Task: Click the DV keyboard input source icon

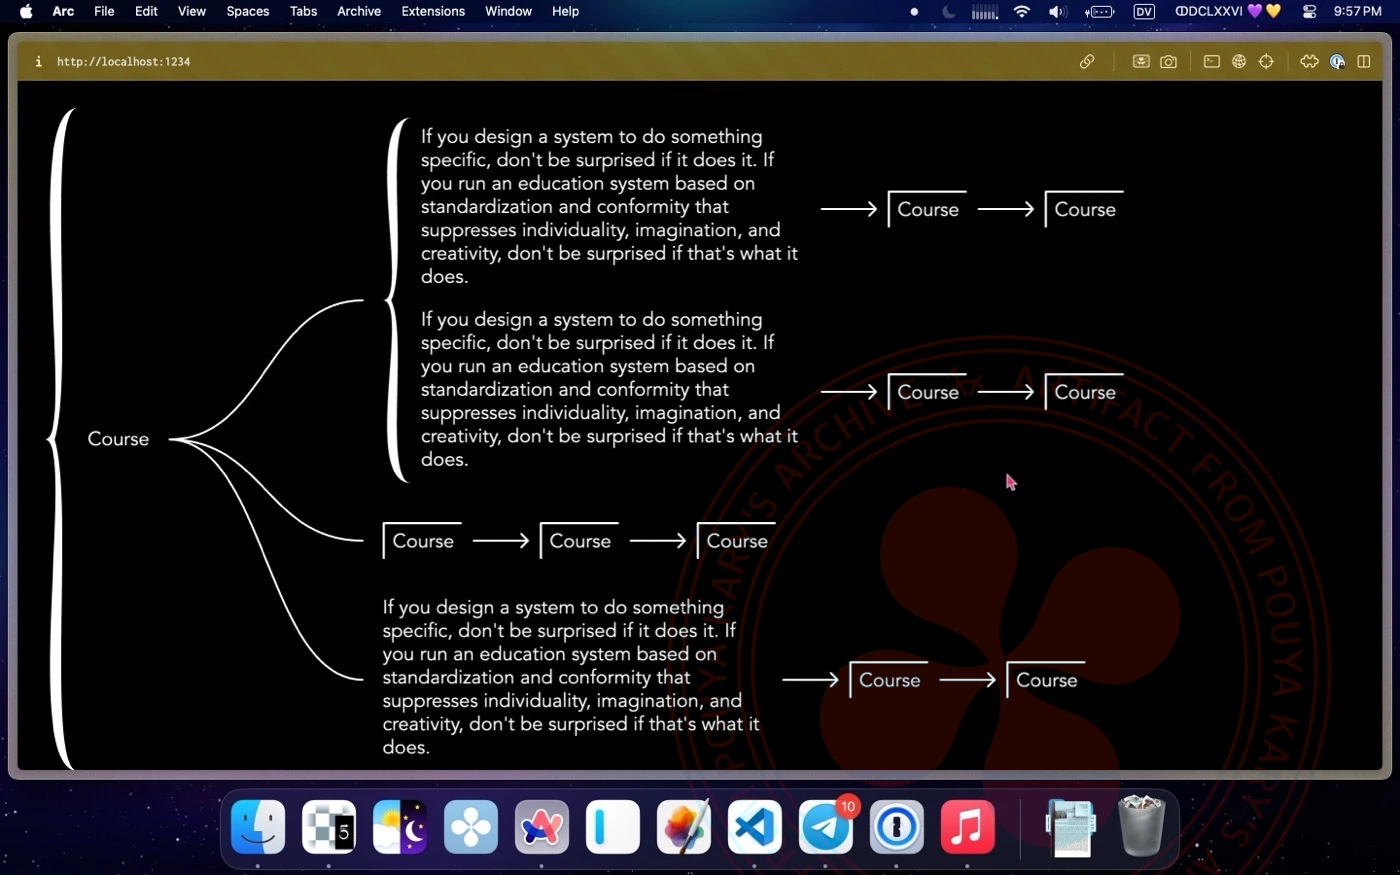Action: click(1144, 11)
